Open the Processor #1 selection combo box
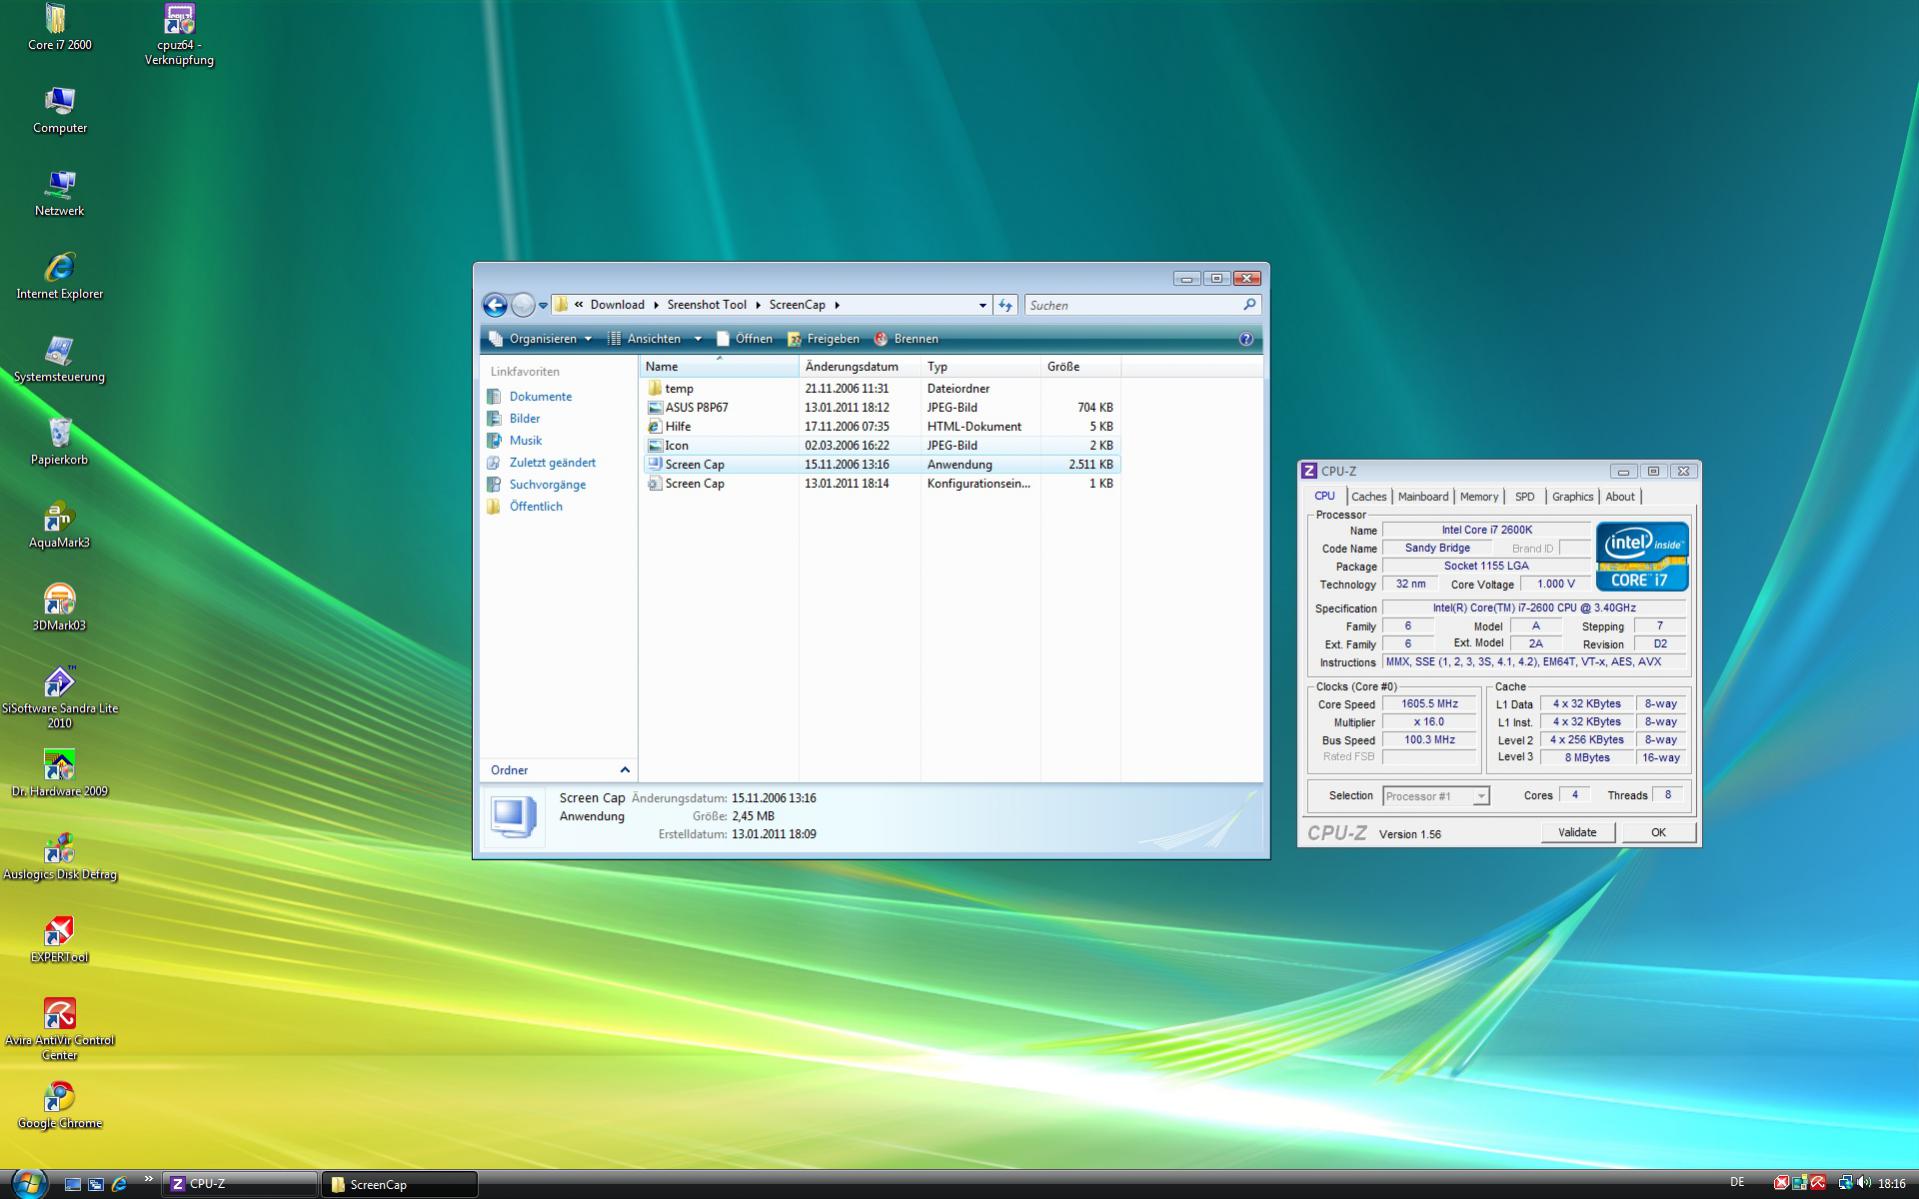The width and height of the screenshot is (1919, 1199). [1435, 796]
